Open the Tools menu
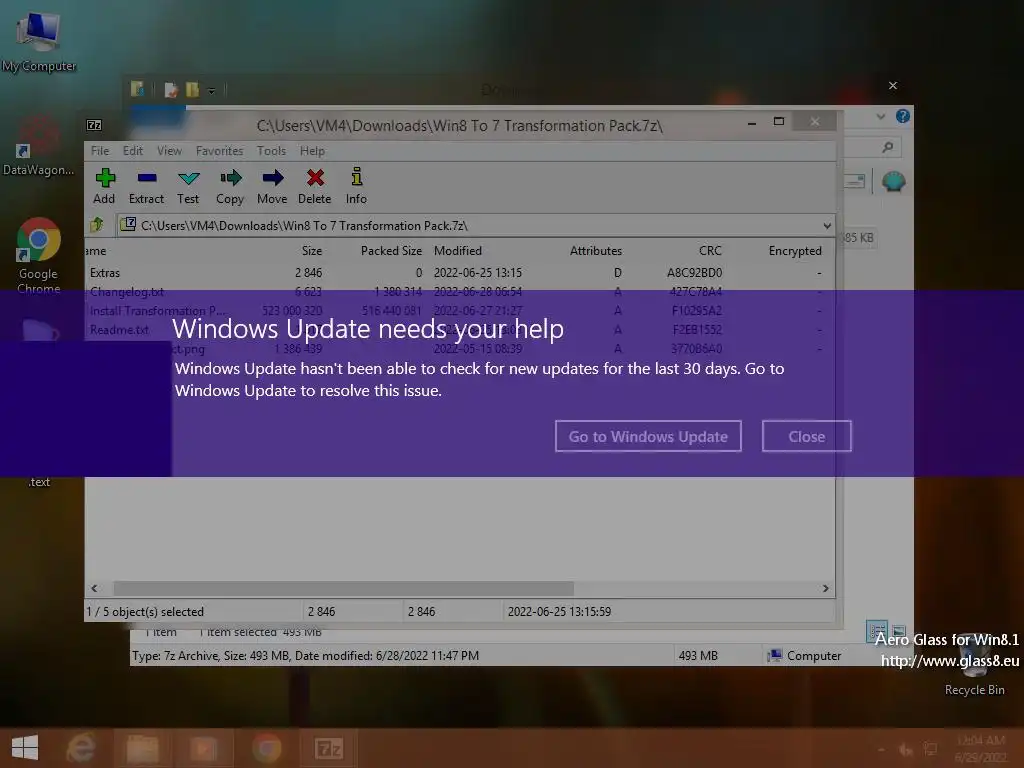 271,151
